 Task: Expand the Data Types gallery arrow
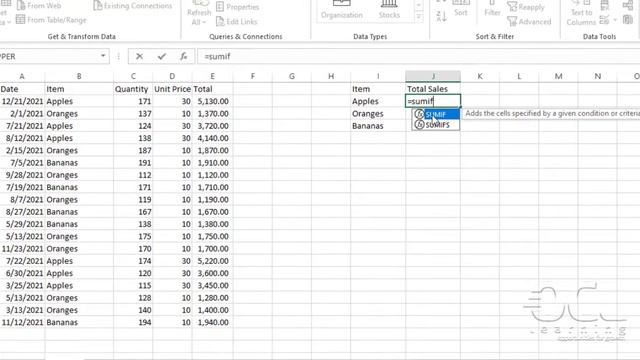click(419, 17)
